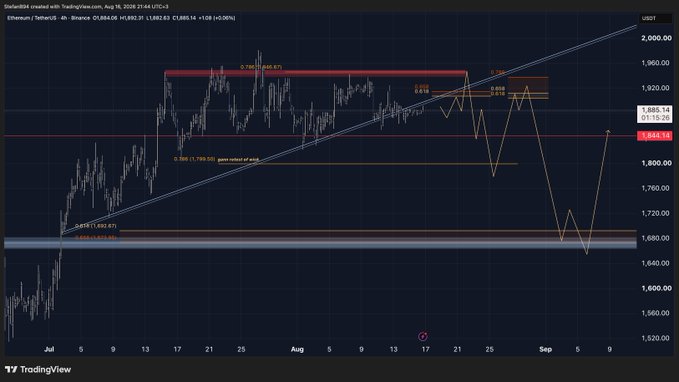Select the Ethereum / TetherUS symbol title
Viewport: 679px width, 382px height.
[x=32, y=18]
